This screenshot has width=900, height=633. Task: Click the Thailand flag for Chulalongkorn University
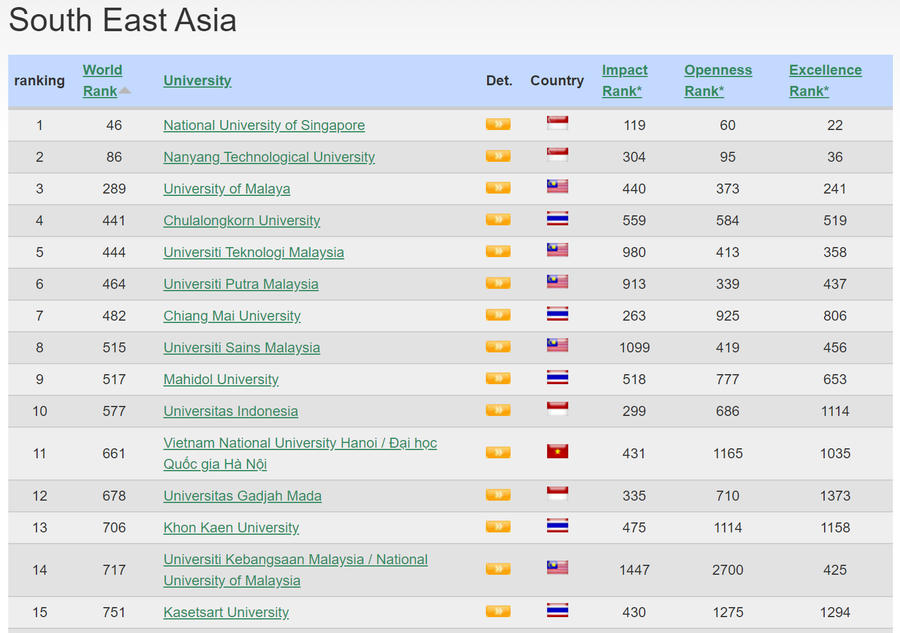557,218
